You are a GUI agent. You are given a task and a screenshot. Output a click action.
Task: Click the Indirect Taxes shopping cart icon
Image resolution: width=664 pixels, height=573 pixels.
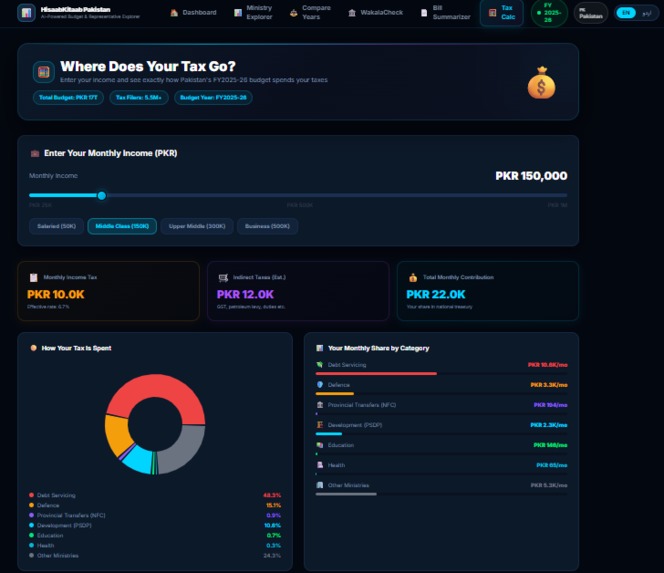pos(223,277)
